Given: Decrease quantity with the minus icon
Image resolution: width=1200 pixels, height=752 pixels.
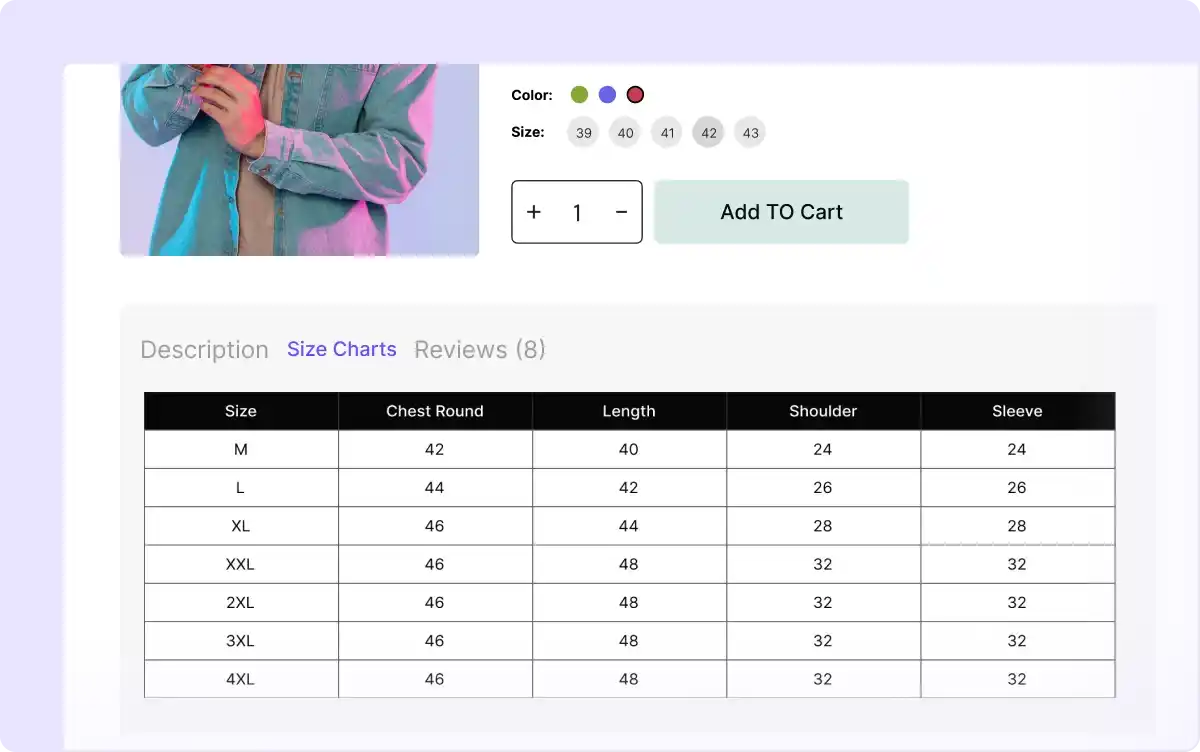Looking at the screenshot, I should pos(620,212).
